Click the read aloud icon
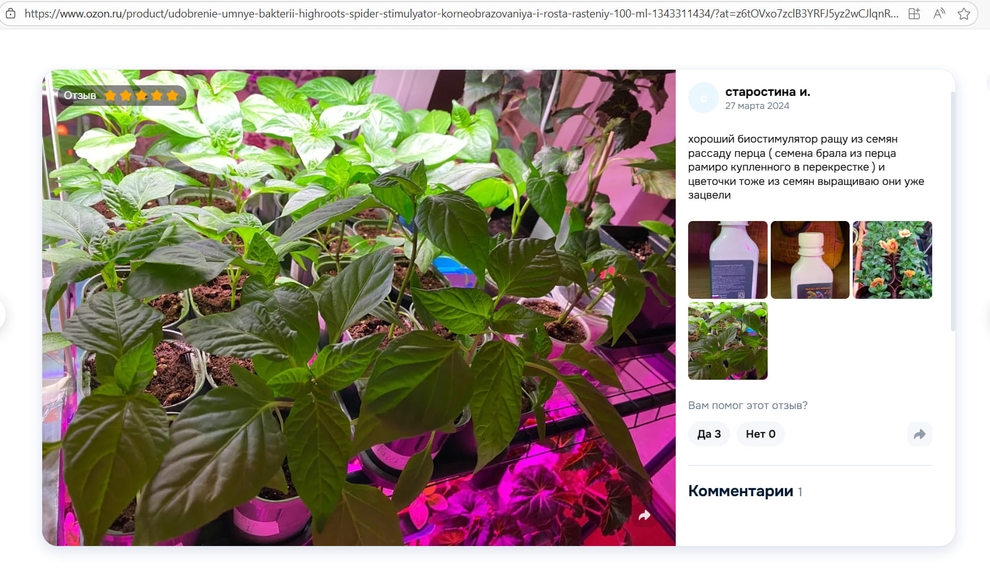Screen dimensions: 990x579 tap(939, 13)
